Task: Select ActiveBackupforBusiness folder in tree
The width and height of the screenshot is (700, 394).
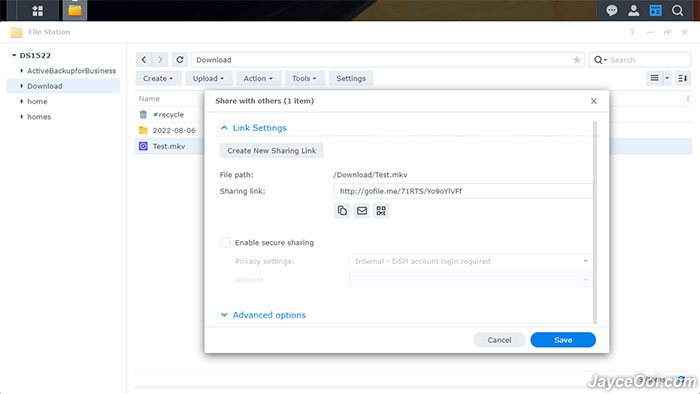Action: tap(71, 71)
